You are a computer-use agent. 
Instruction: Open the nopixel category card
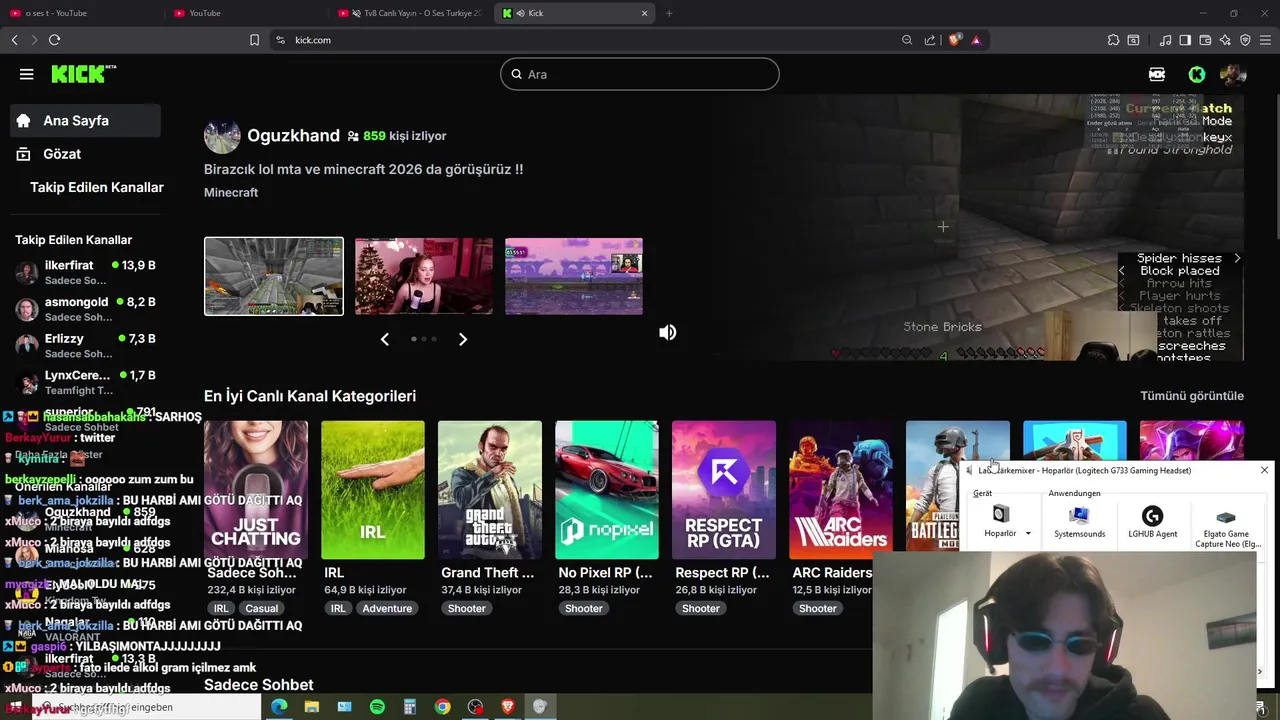pyautogui.click(x=607, y=490)
